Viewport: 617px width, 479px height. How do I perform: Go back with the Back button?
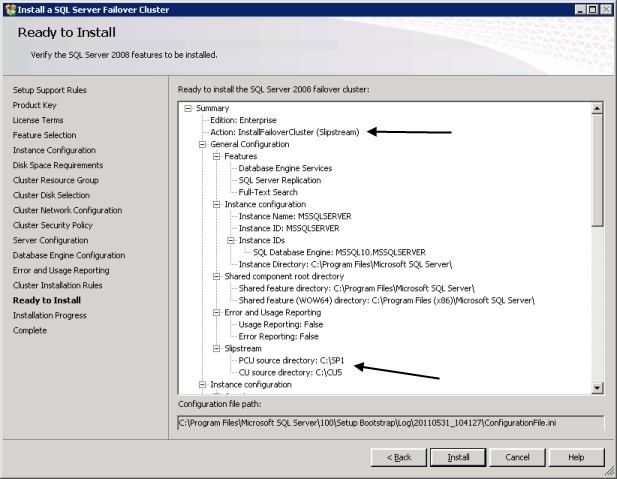click(399, 457)
